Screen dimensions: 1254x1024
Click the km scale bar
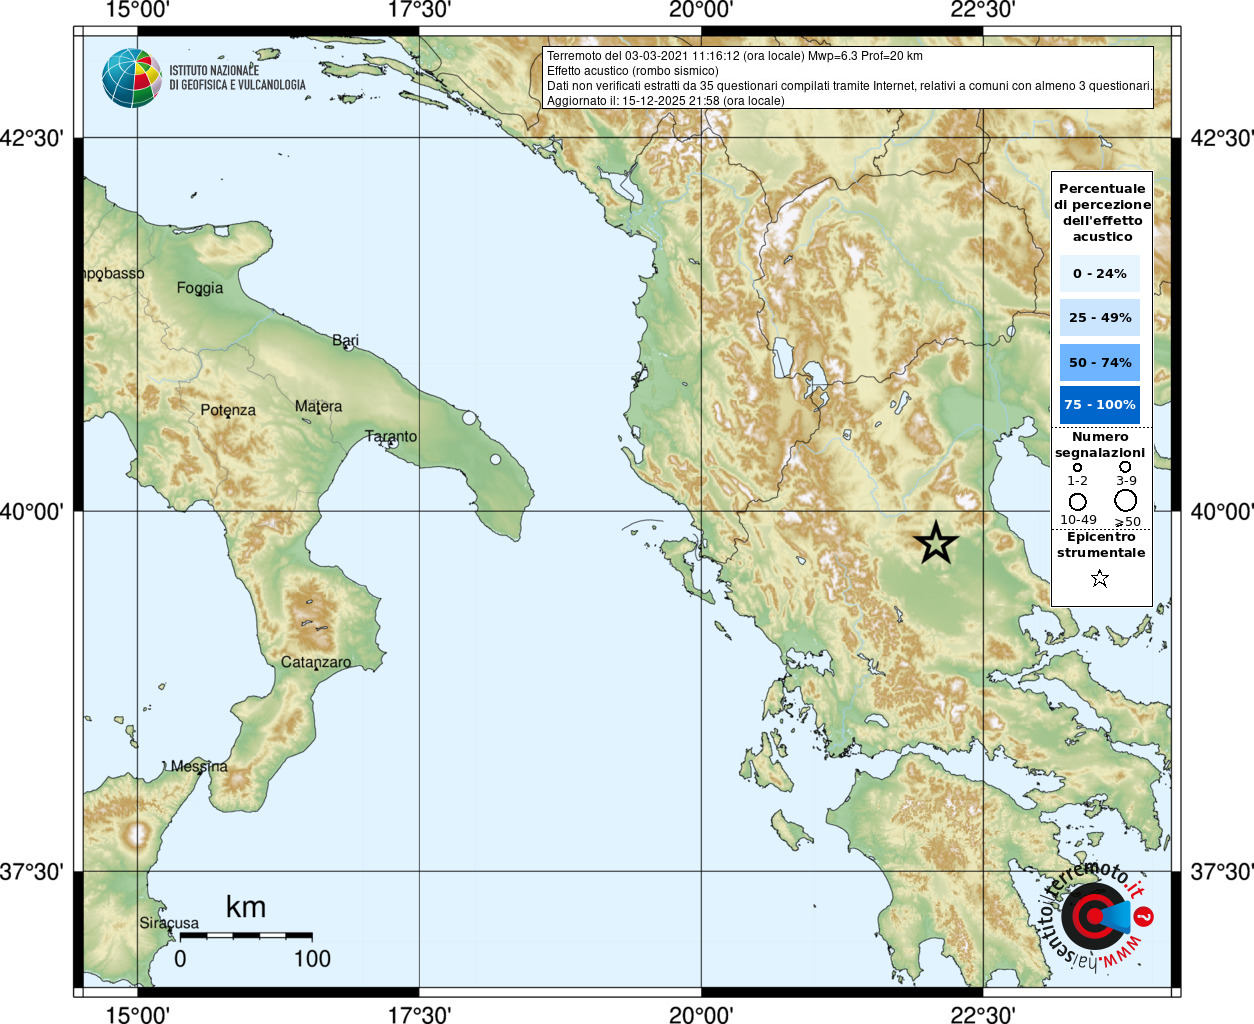246,936
